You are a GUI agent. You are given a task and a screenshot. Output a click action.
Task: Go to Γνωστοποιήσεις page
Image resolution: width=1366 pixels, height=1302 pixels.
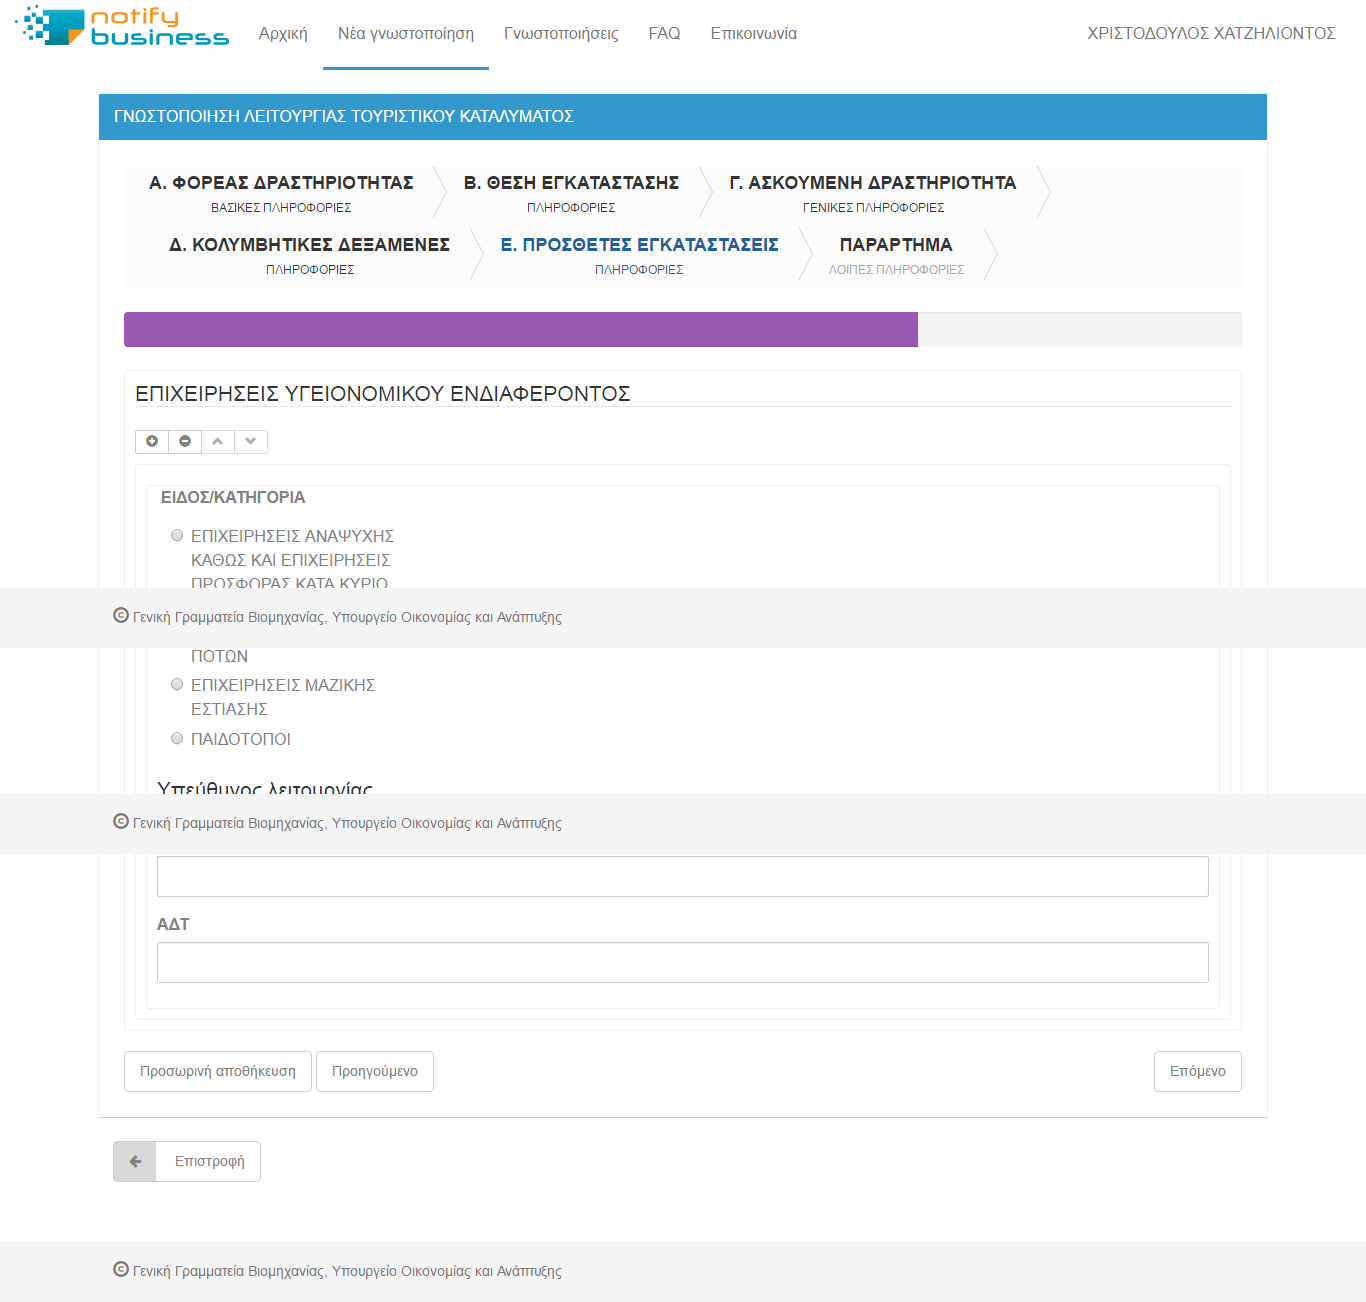(x=561, y=33)
